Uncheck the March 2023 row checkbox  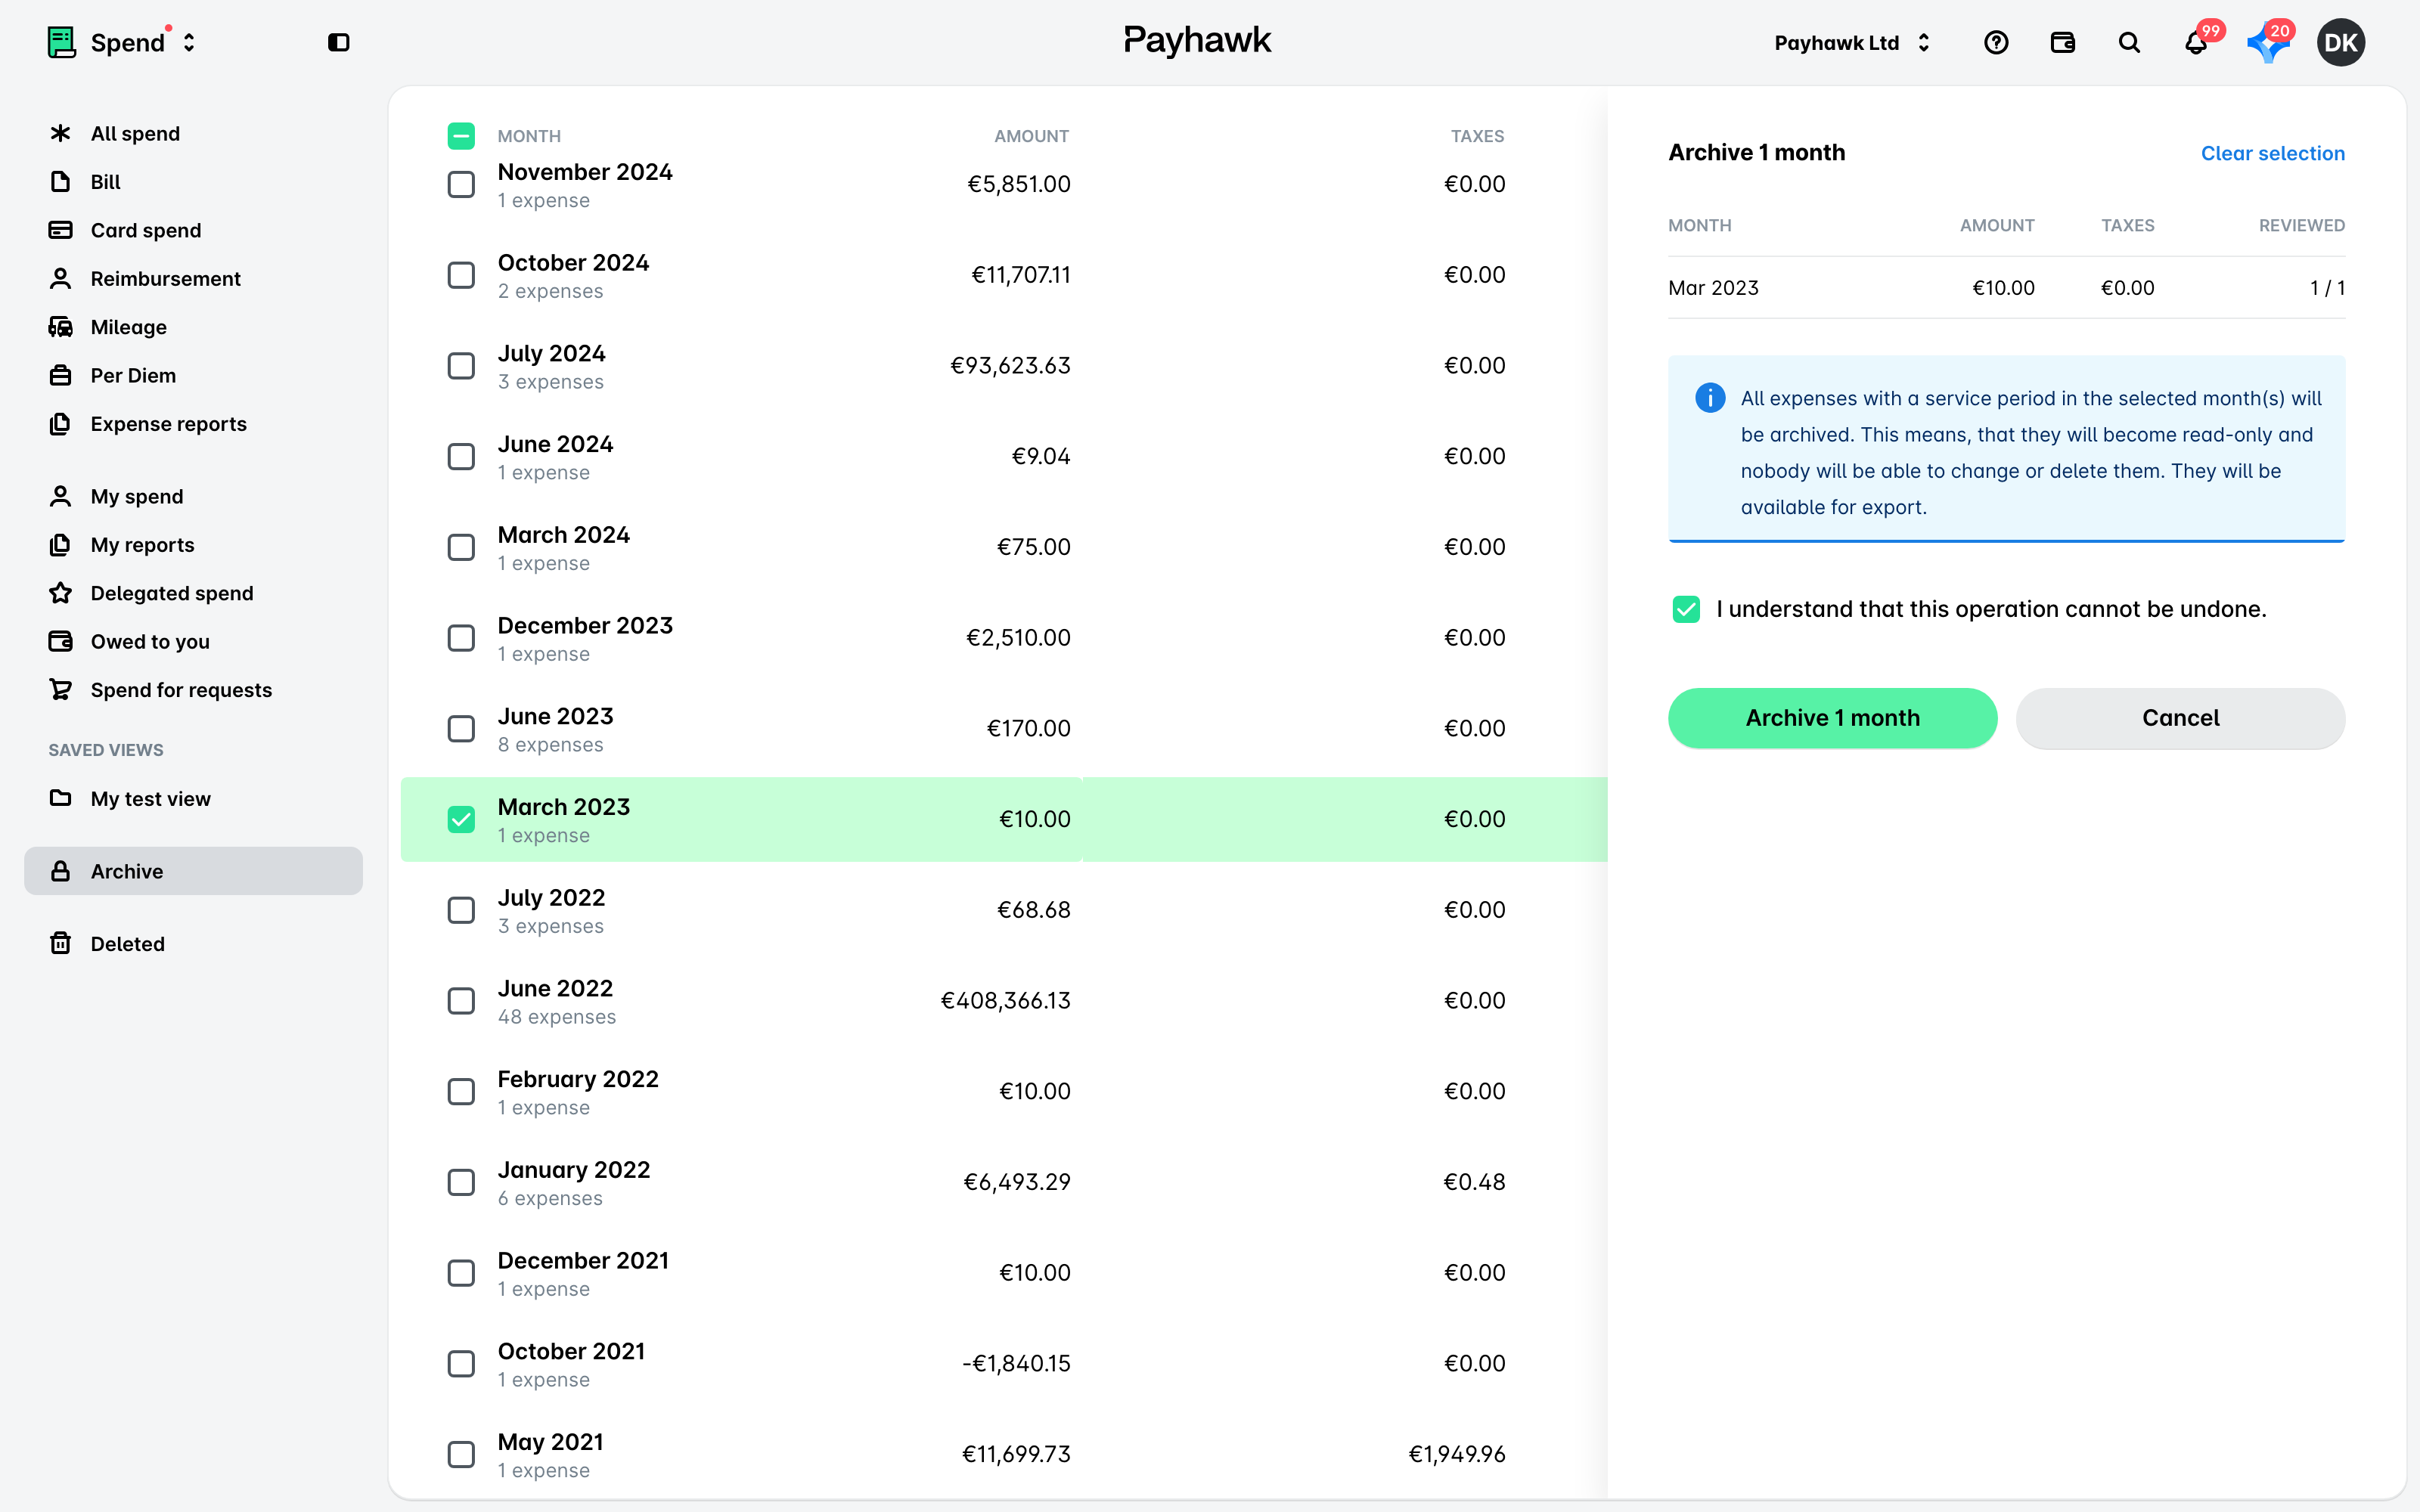point(461,819)
